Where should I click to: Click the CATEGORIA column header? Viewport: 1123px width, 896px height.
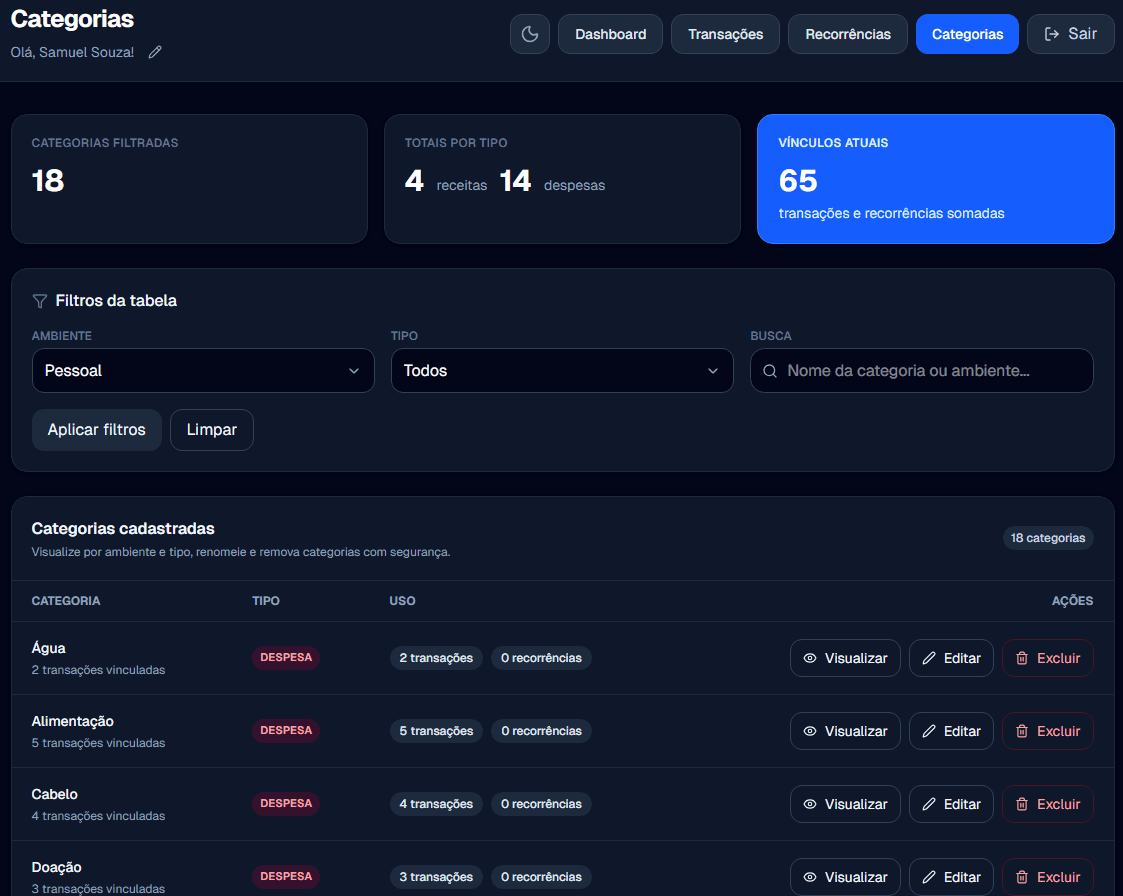66,601
